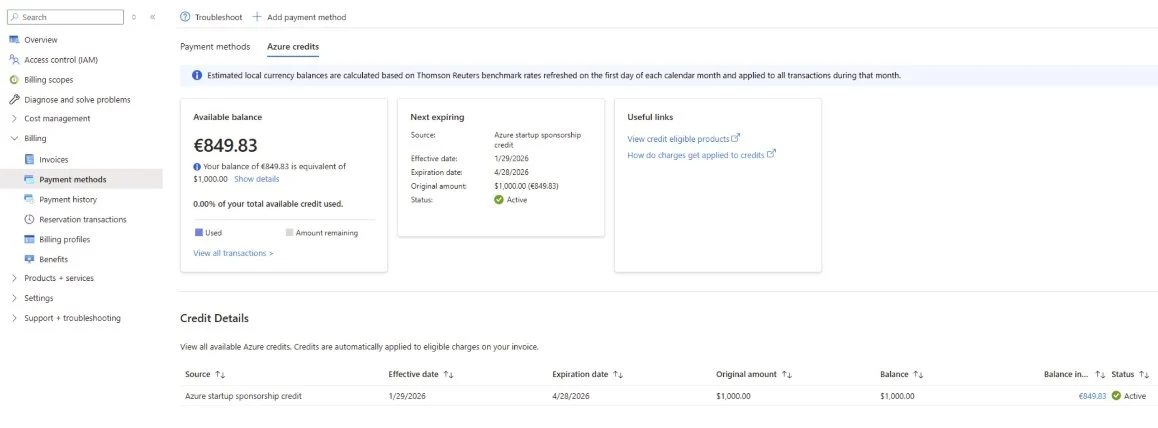Select the Azure credits tab
This screenshot has height=428, width=1158.
click(x=293, y=46)
